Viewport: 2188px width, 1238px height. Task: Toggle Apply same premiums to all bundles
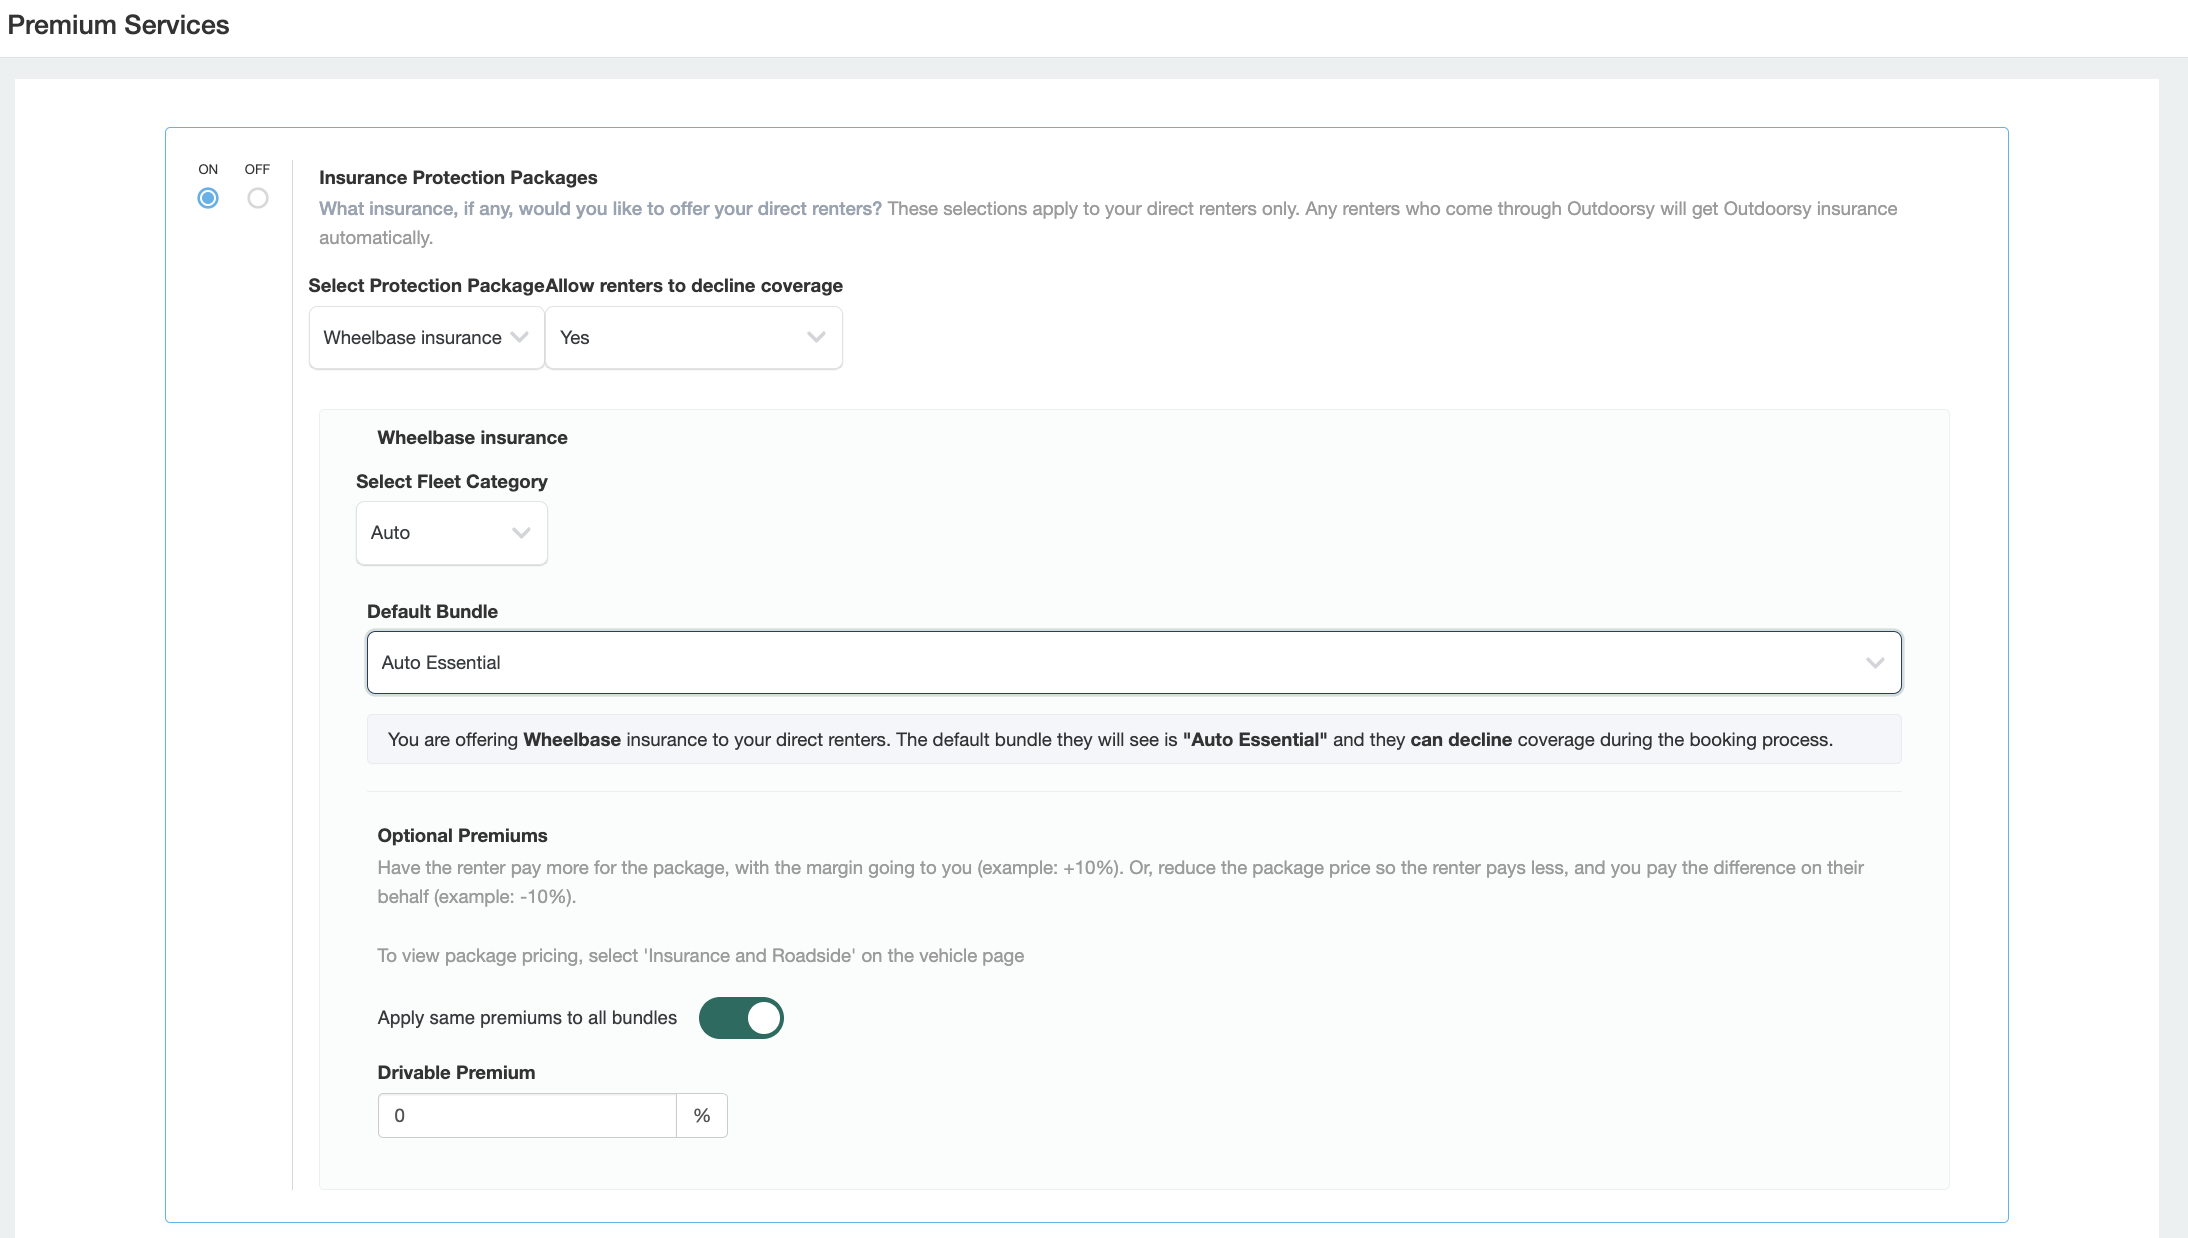click(741, 1018)
